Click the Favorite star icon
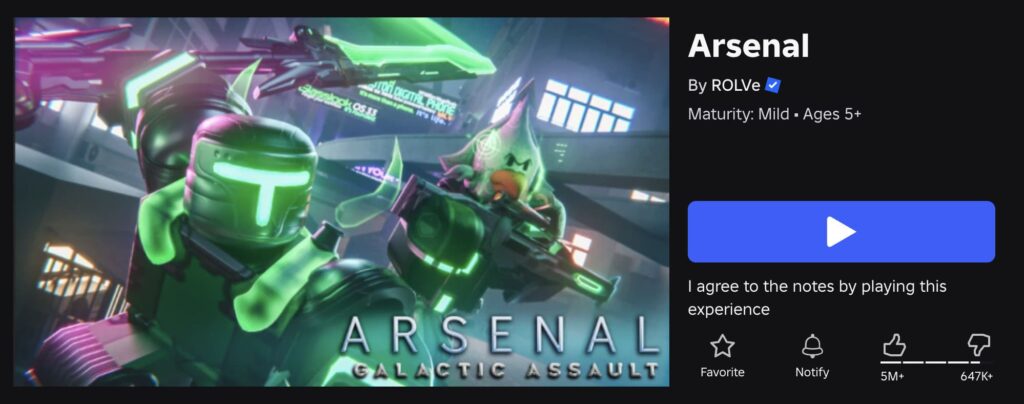The width and height of the screenshot is (1024, 404). click(x=722, y=345)
